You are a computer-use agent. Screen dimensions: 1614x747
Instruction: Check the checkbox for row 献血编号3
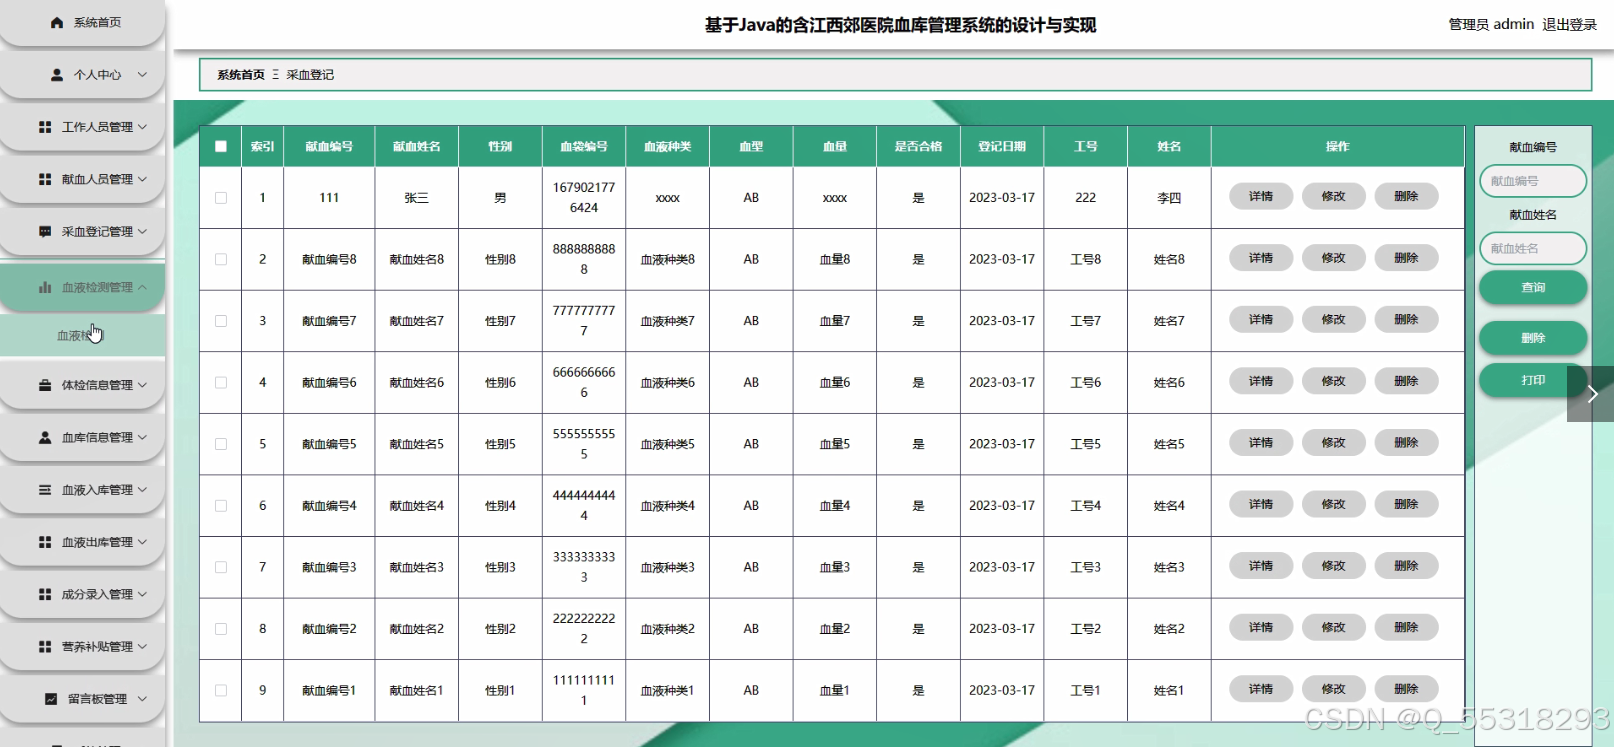coord(221,567)
